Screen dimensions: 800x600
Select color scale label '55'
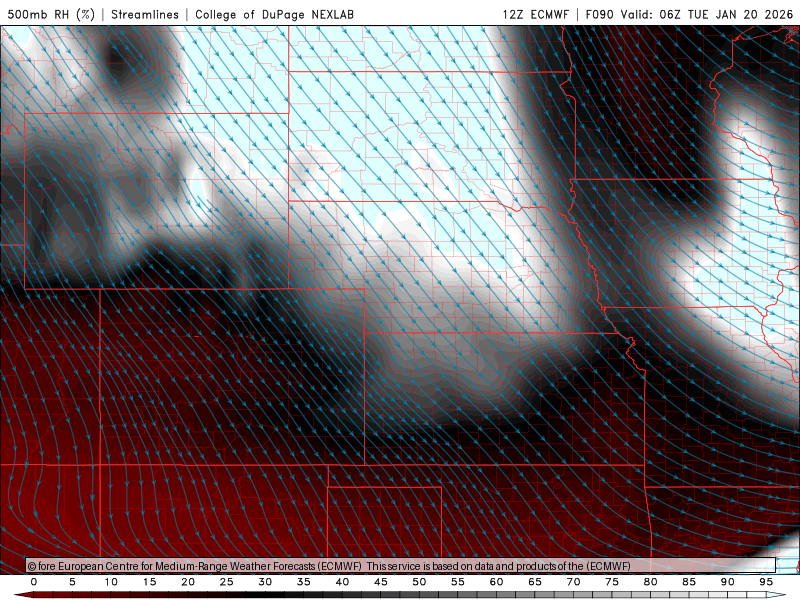pos(458,582)
